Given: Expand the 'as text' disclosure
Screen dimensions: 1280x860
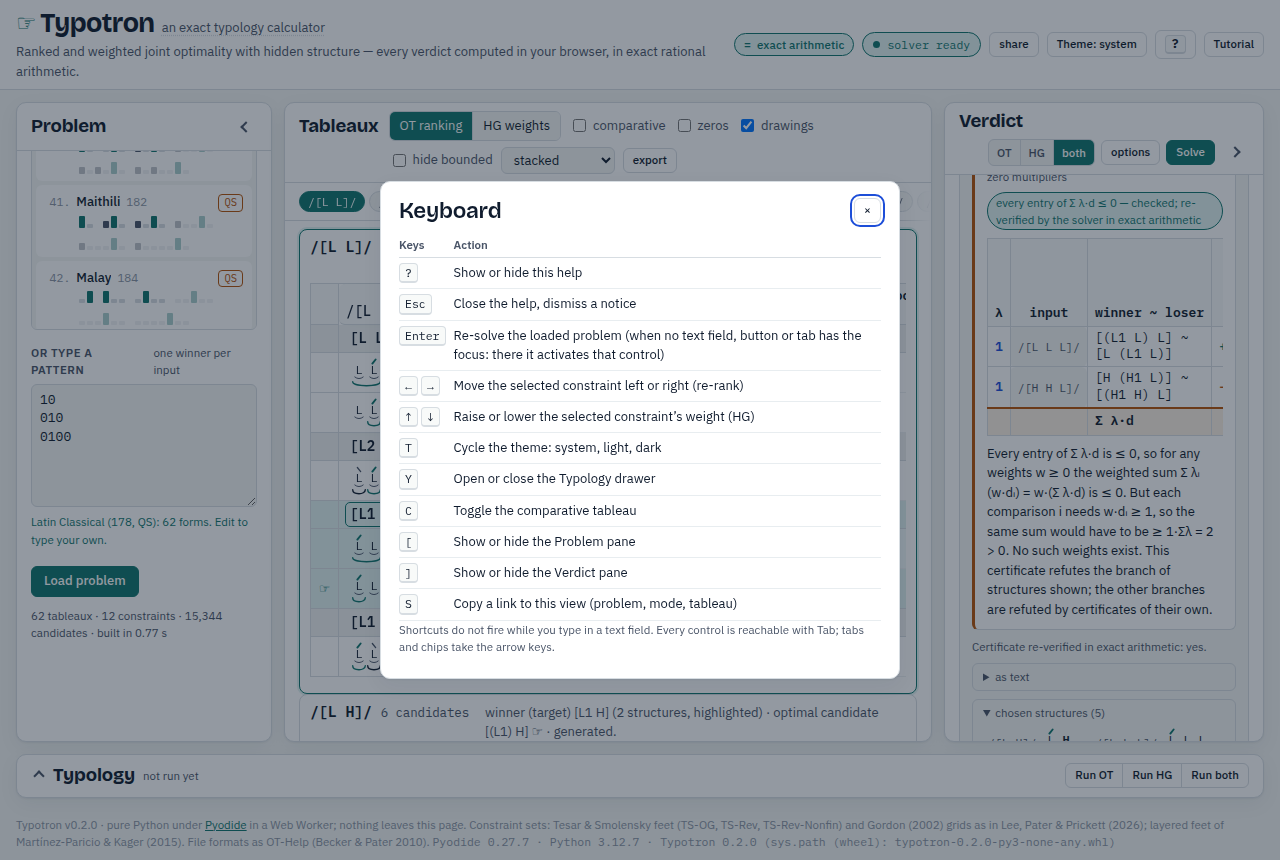Looking at the screenshot, I should [x=1104, y=677].
